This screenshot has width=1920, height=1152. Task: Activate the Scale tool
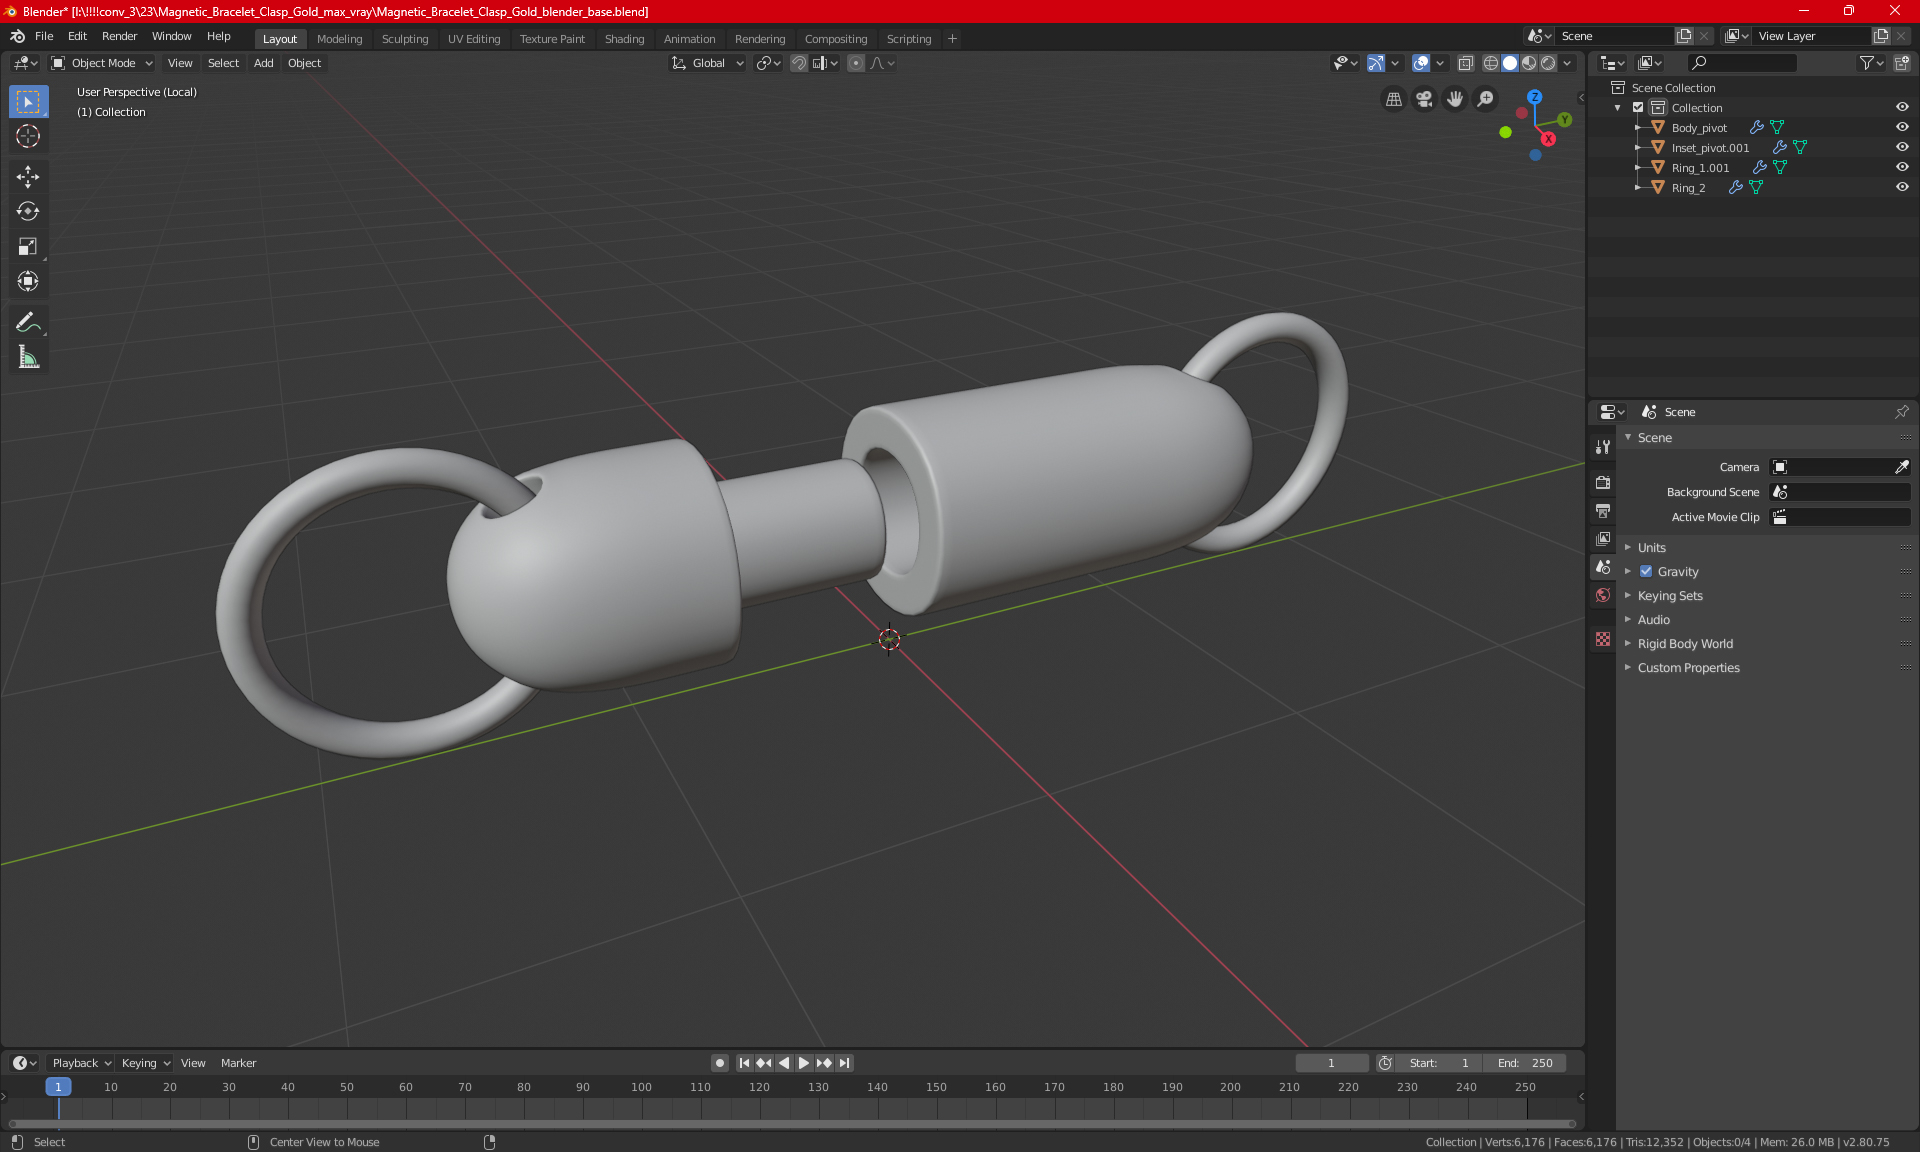28,247
